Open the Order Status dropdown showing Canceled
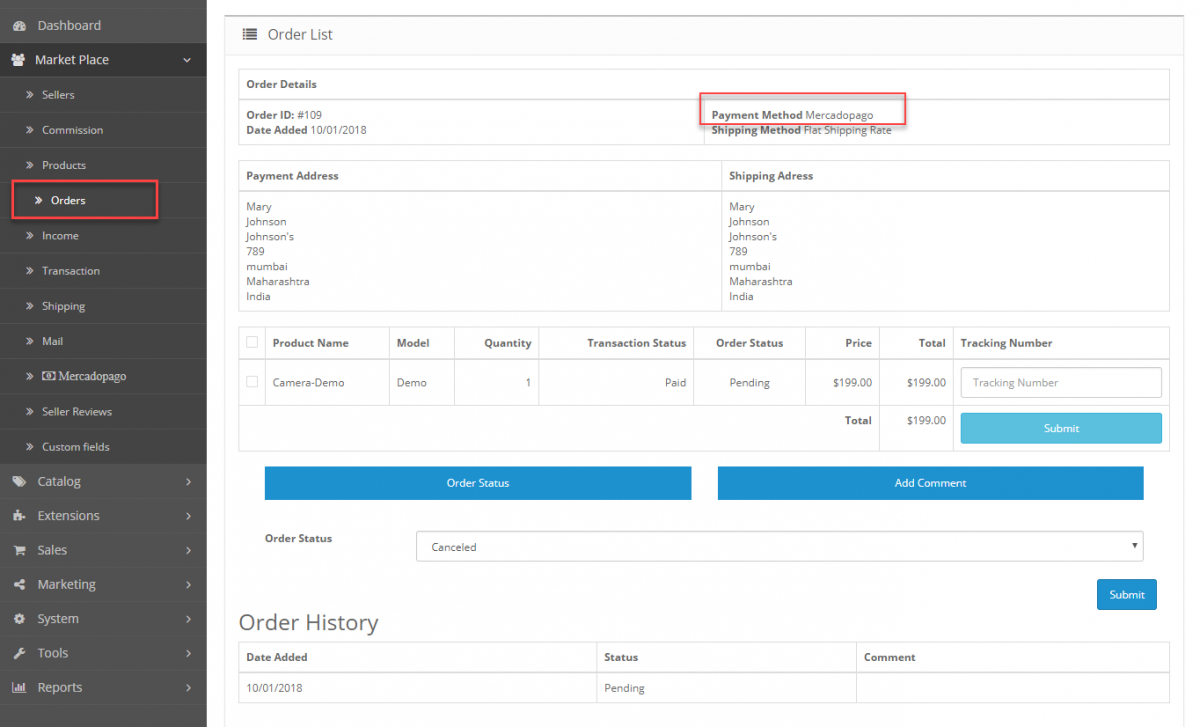The width and height of the screenshot is (1200, 727). pos(779,547)
